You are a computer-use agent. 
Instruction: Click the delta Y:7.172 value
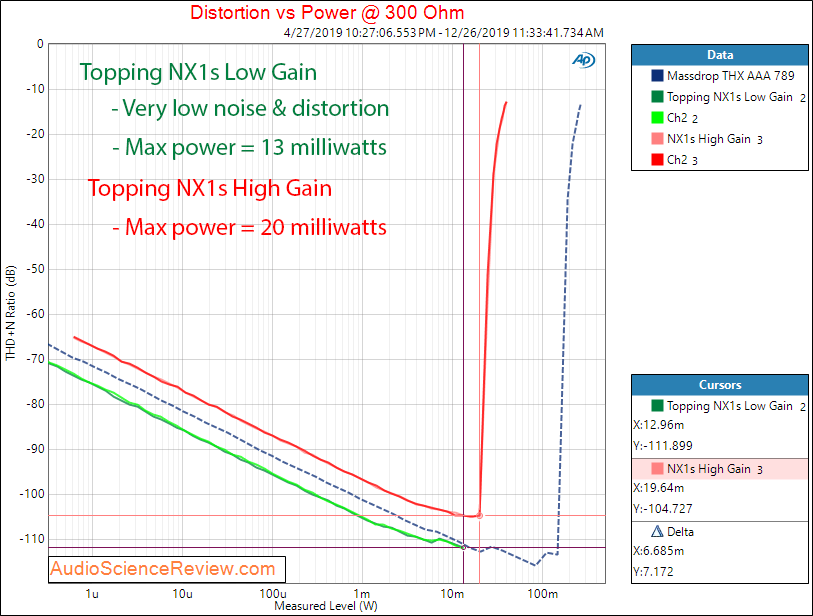653,571
